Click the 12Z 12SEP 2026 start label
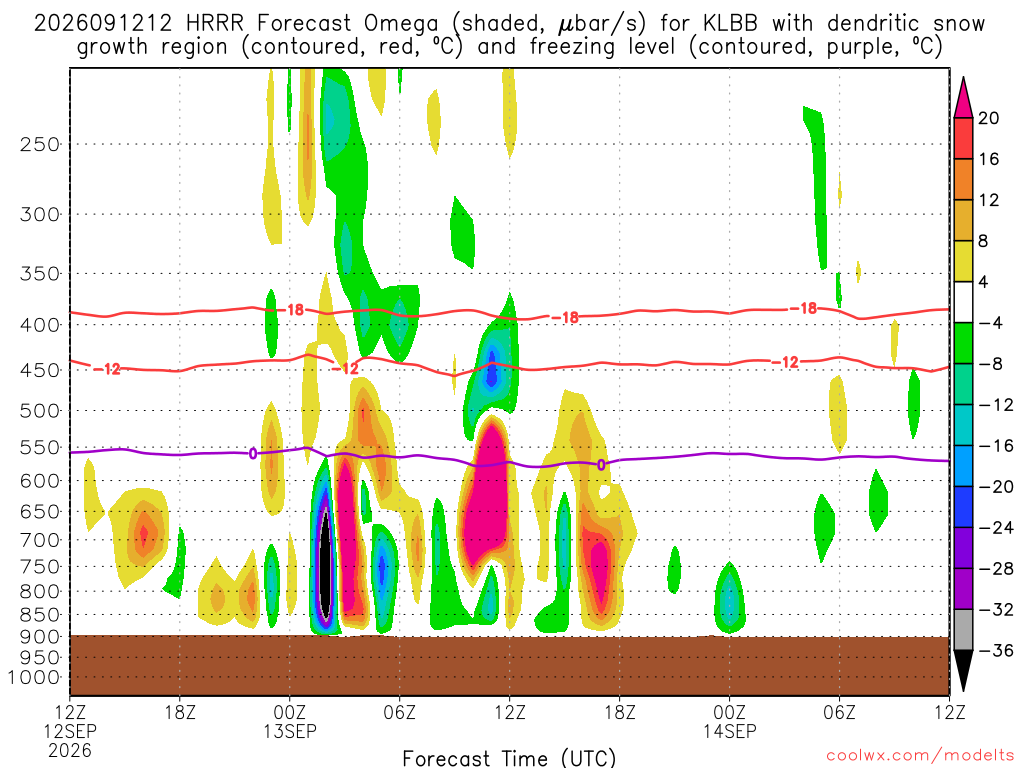This screenshot has height=768, width=1024. pyautogui.click(x=70, y=731)
